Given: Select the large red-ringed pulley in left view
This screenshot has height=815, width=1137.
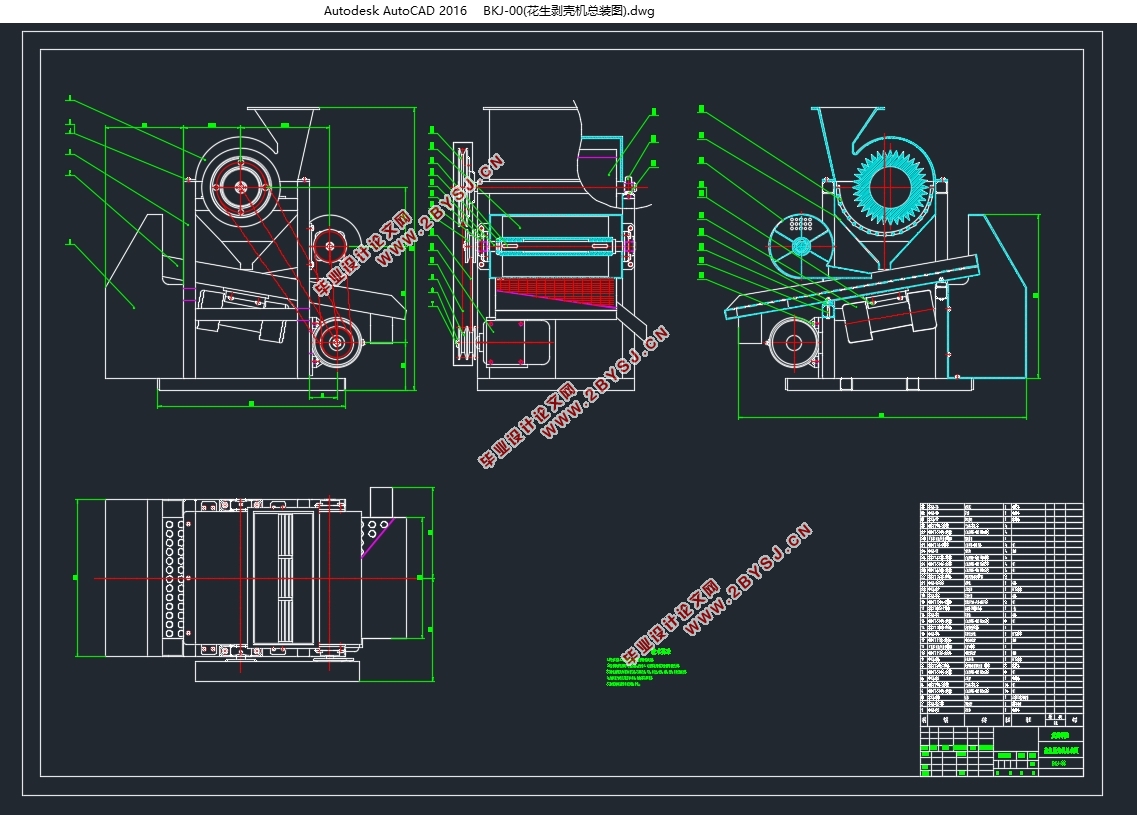Looking at the screenshot, I should click(240, 188).
